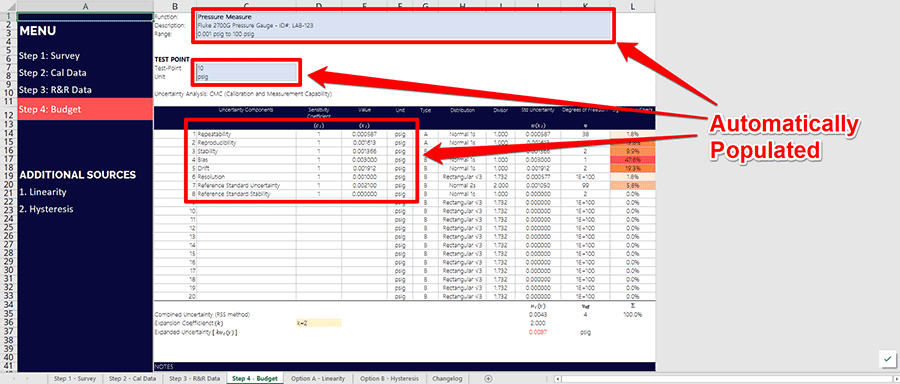Open 2. Hysteresis additional source
The image size is (900, 384).
pyautogui.click(x=46, y=209)
